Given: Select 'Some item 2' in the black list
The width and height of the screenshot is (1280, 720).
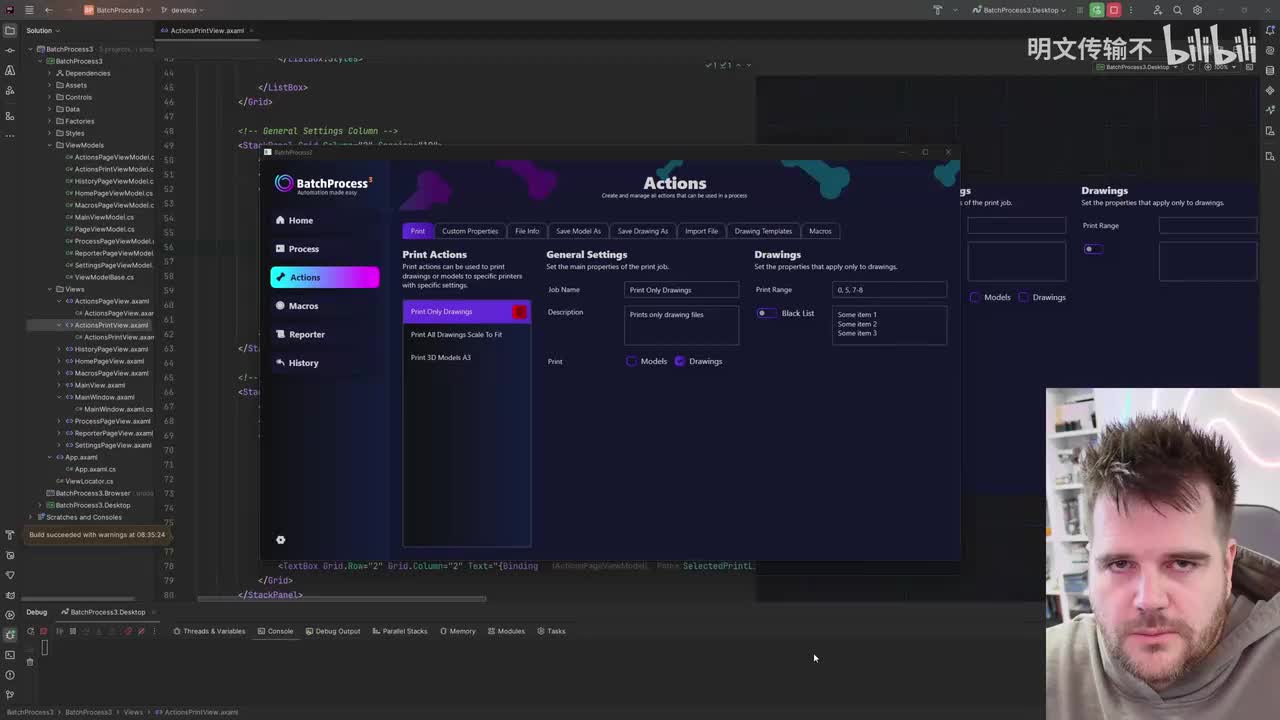Looking at the screenshot, I should [857, 324].
